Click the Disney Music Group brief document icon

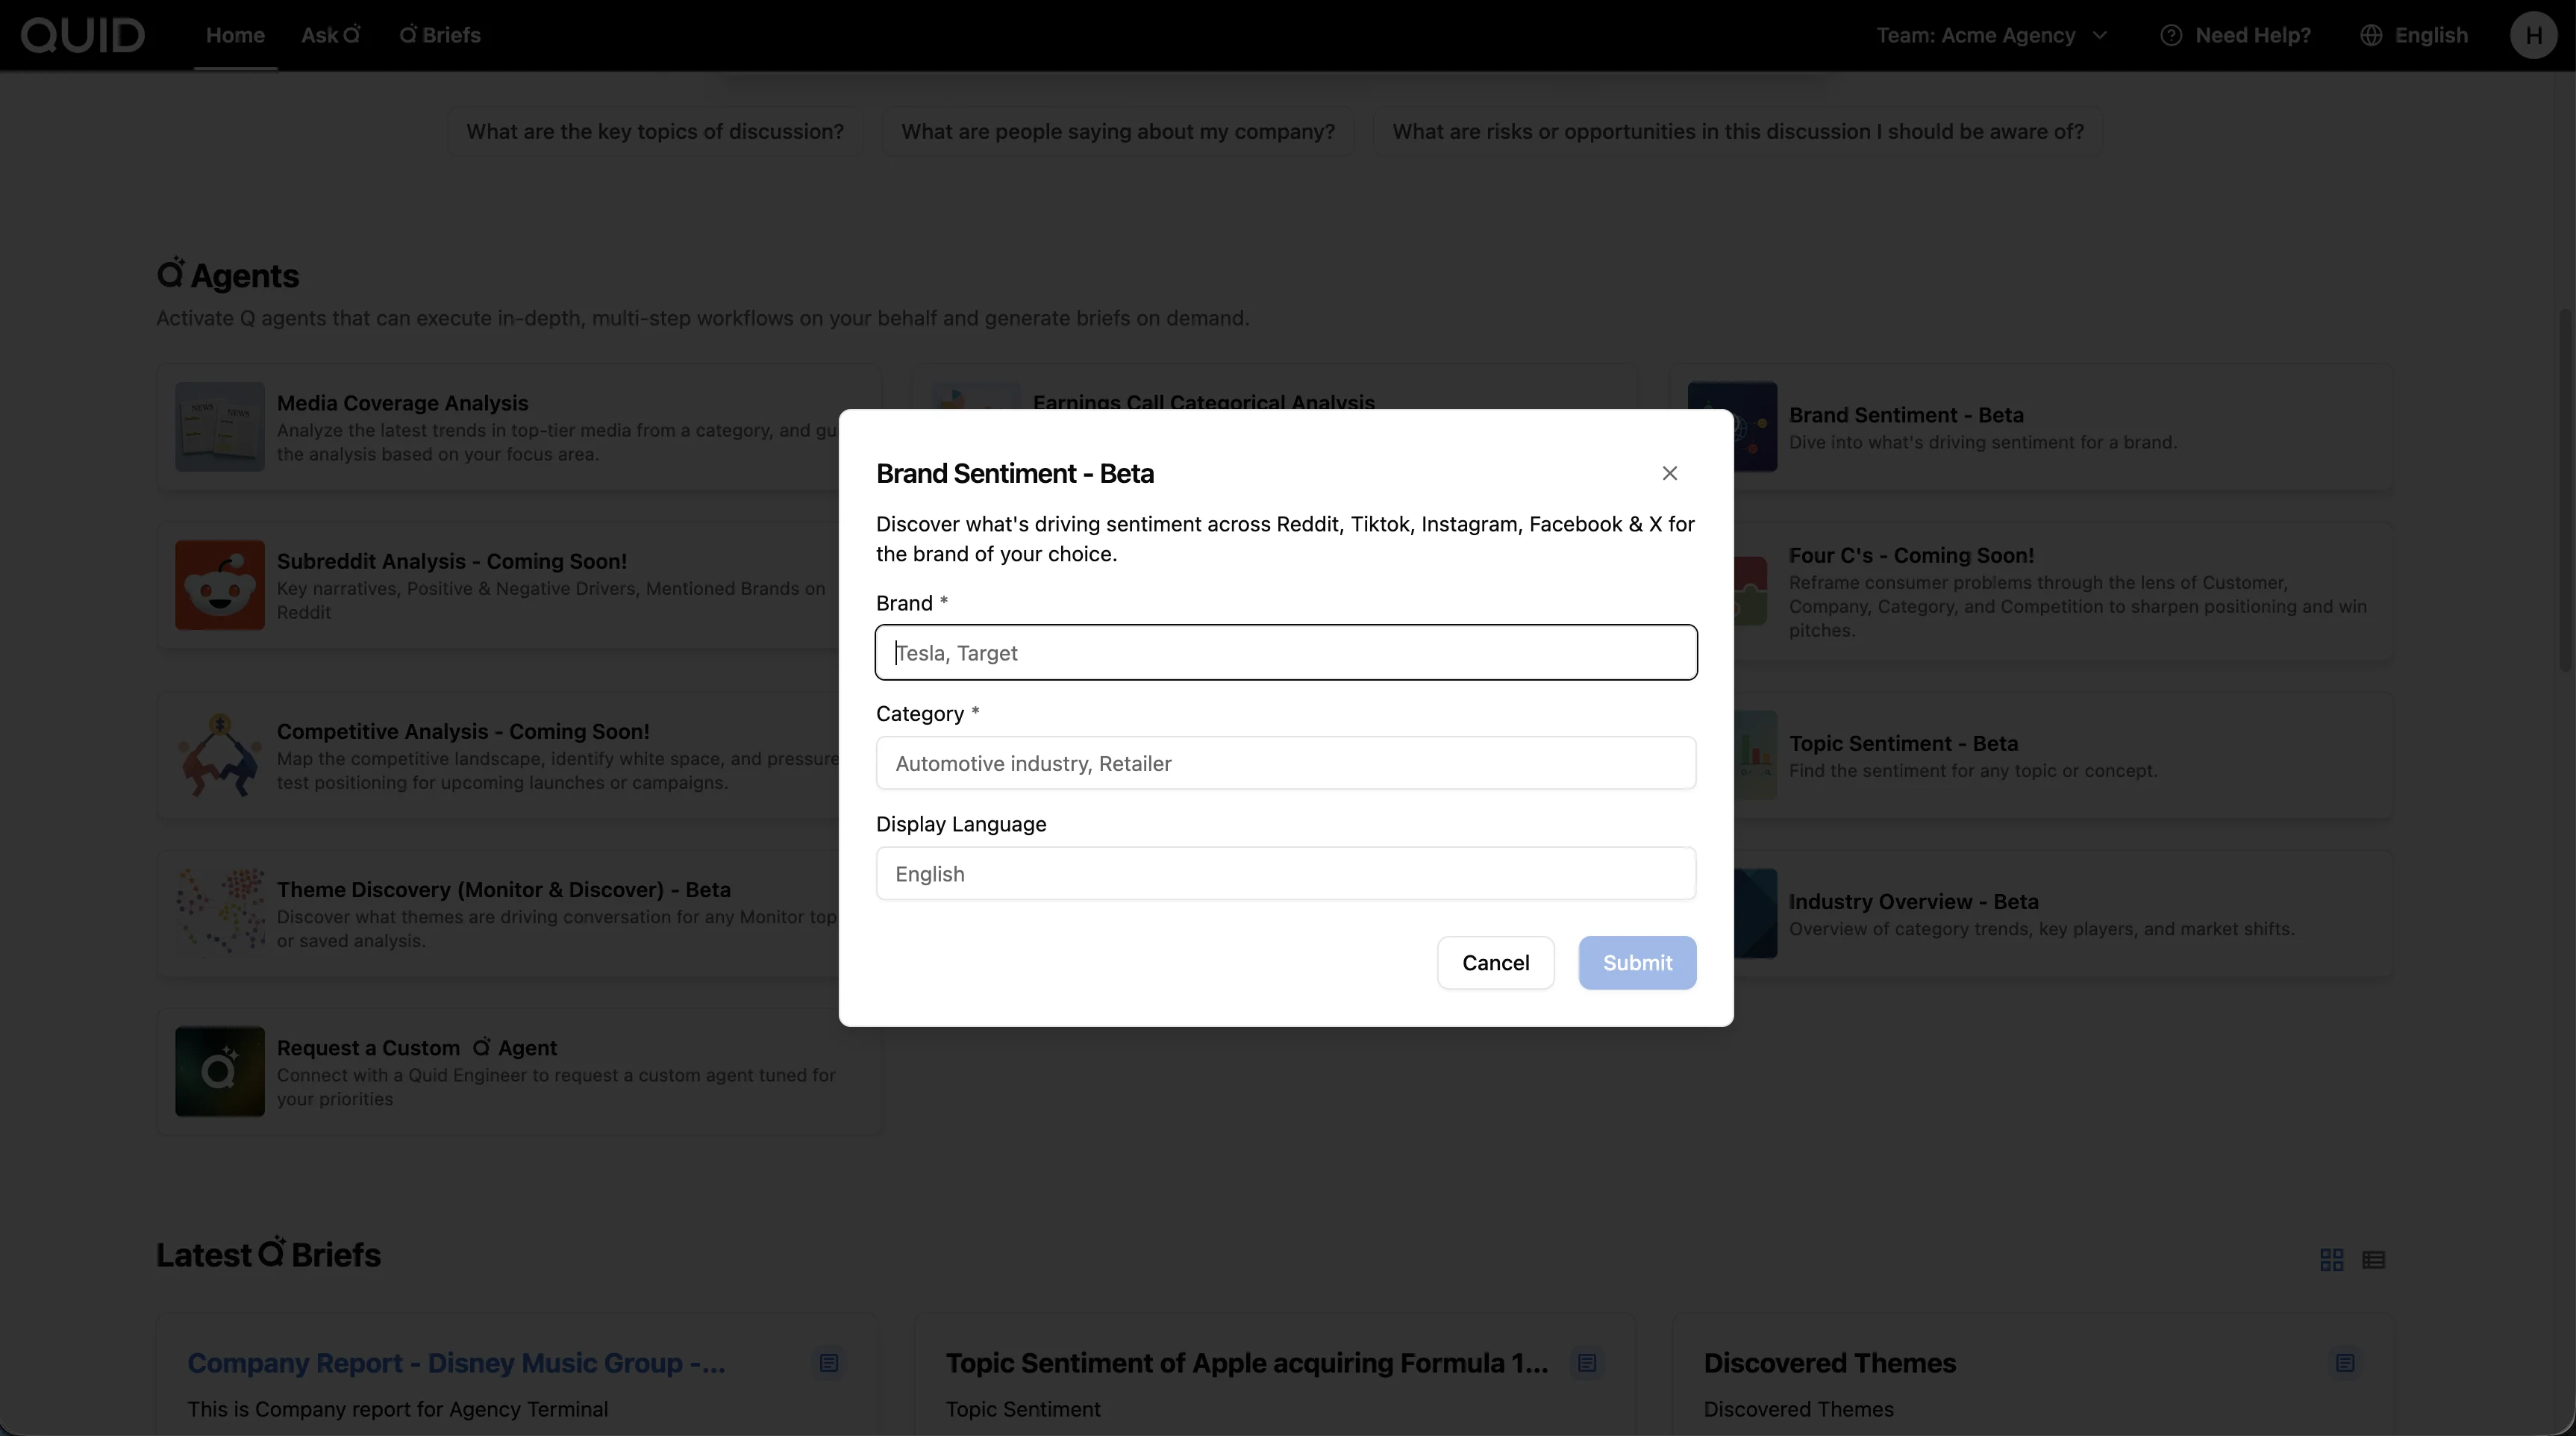(828, 1363)
